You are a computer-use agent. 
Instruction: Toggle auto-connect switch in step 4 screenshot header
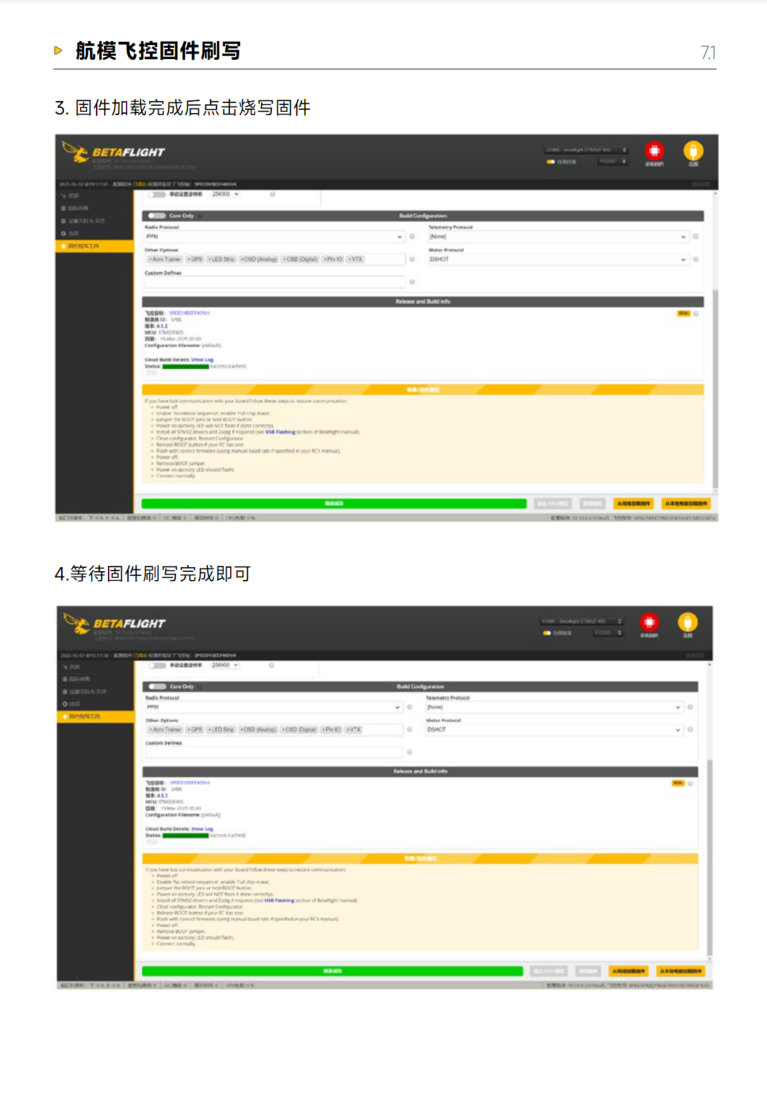(x=546, y=633)
